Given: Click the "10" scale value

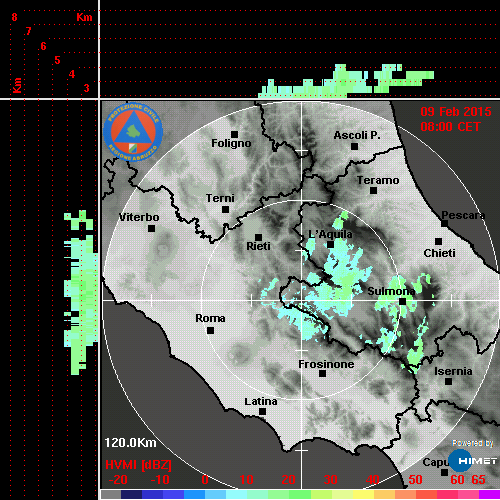Looking at the screenshot, I should (247, 480).
